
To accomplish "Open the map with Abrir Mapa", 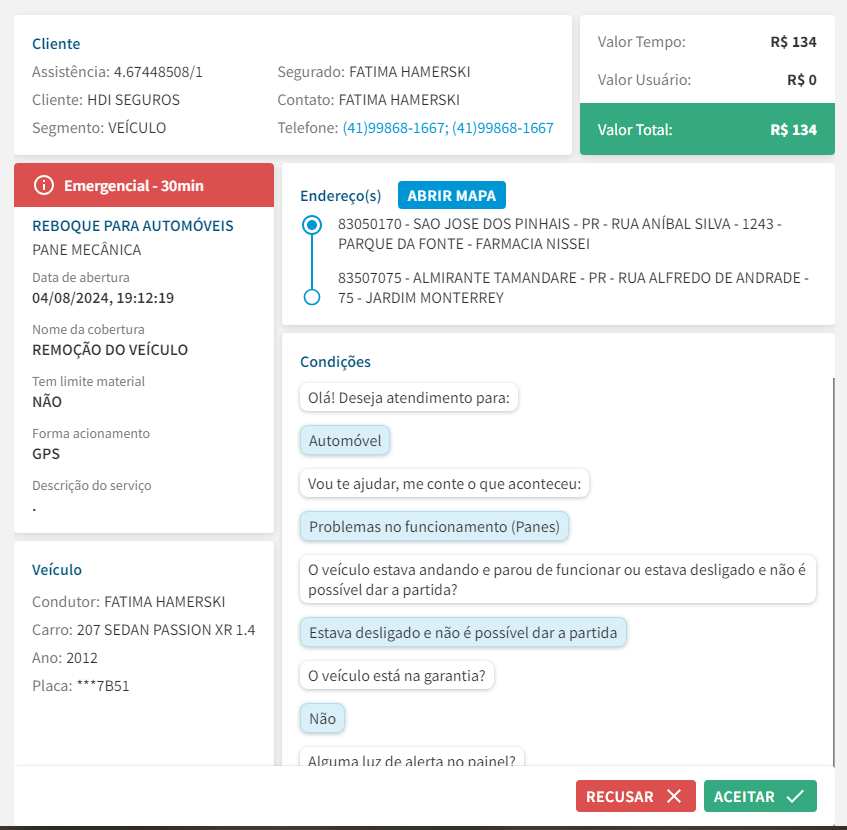I will pos(452,195).
